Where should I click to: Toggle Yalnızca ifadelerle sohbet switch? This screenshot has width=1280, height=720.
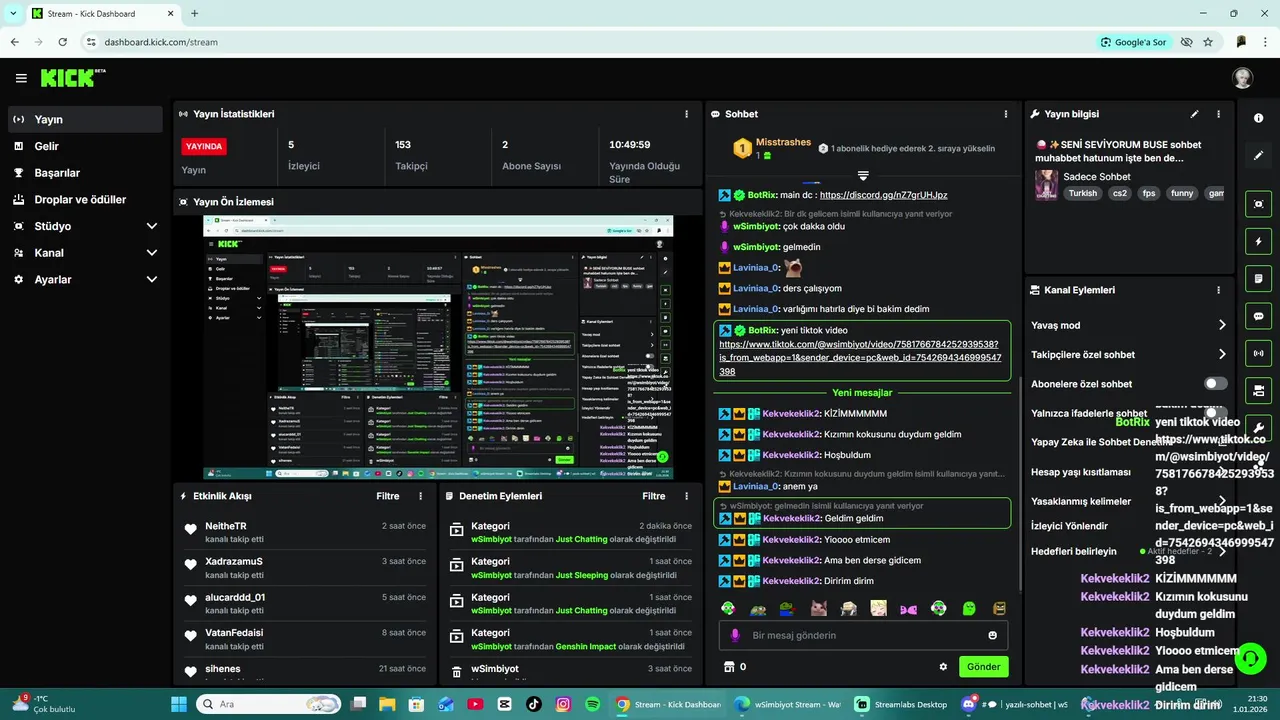1215,413
